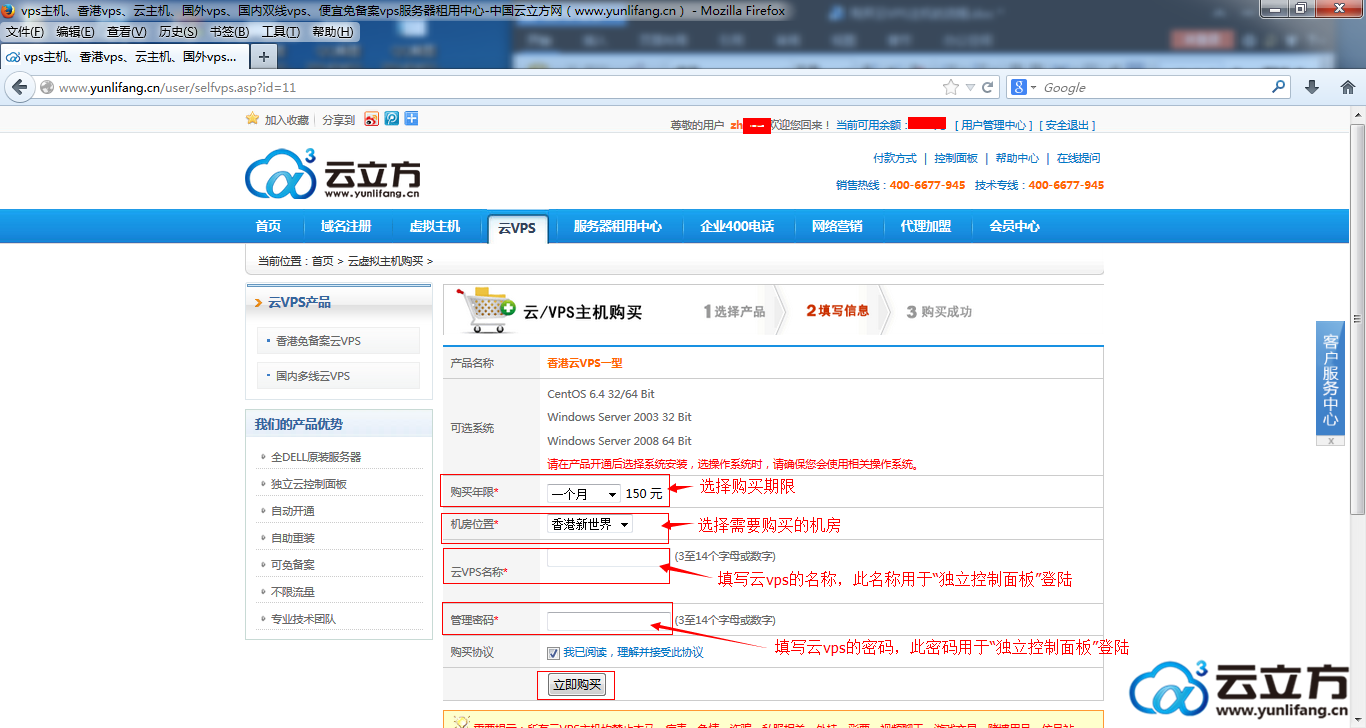Open 控制面板 header link

(956, 158)
